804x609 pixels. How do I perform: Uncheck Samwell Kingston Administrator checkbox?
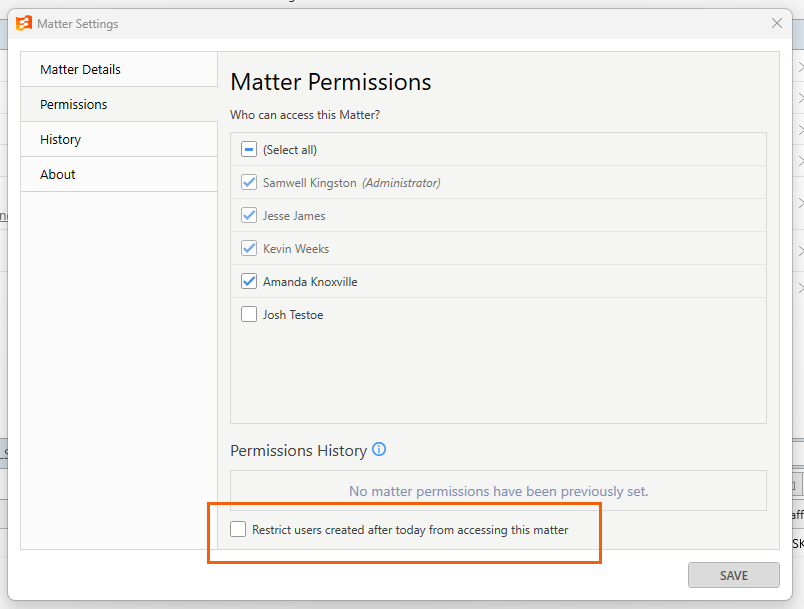[x=249, y=182]
